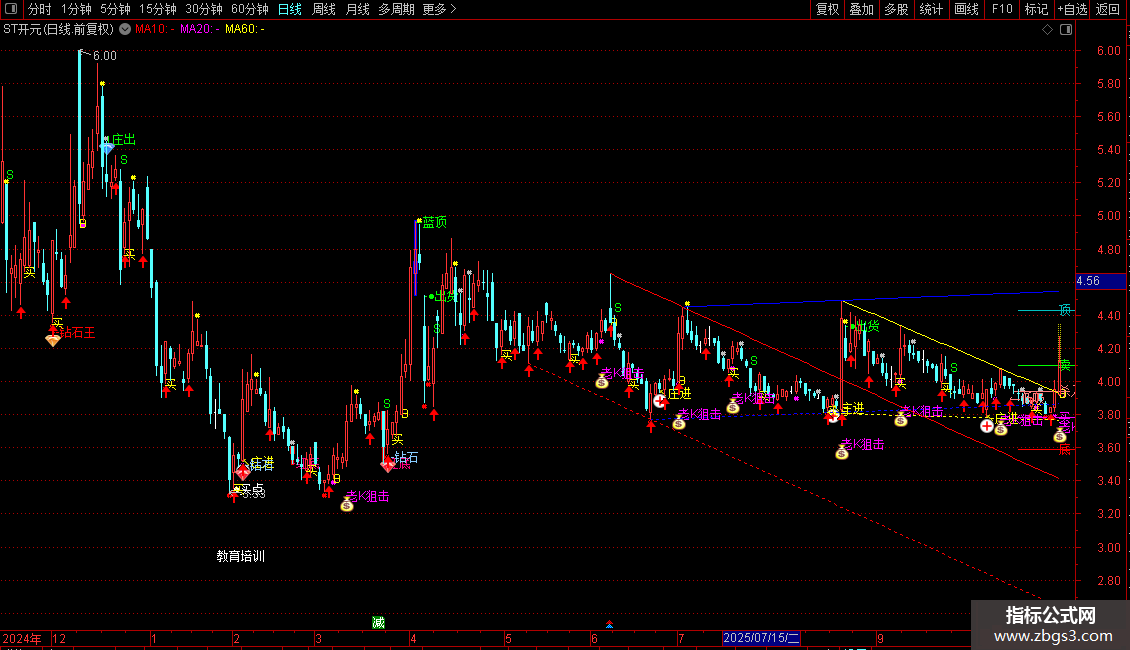Screen dimensions: 1130x650
Task: Click the 蓝顶 signal label
Action: click(x=435, y=222)
